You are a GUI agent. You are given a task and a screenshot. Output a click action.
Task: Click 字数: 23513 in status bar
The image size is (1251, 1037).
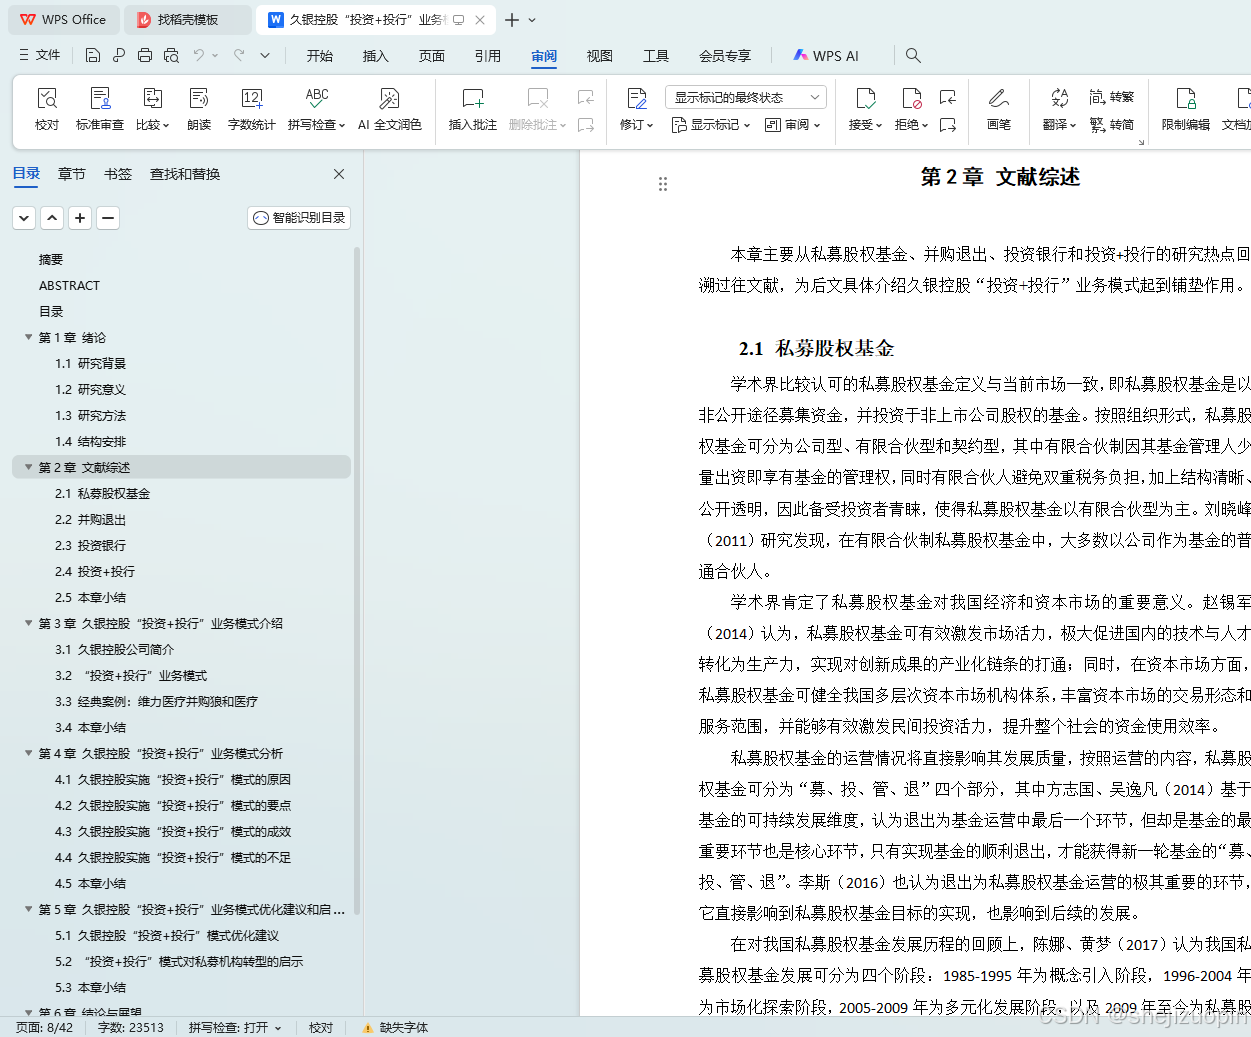click(131, 1027)
